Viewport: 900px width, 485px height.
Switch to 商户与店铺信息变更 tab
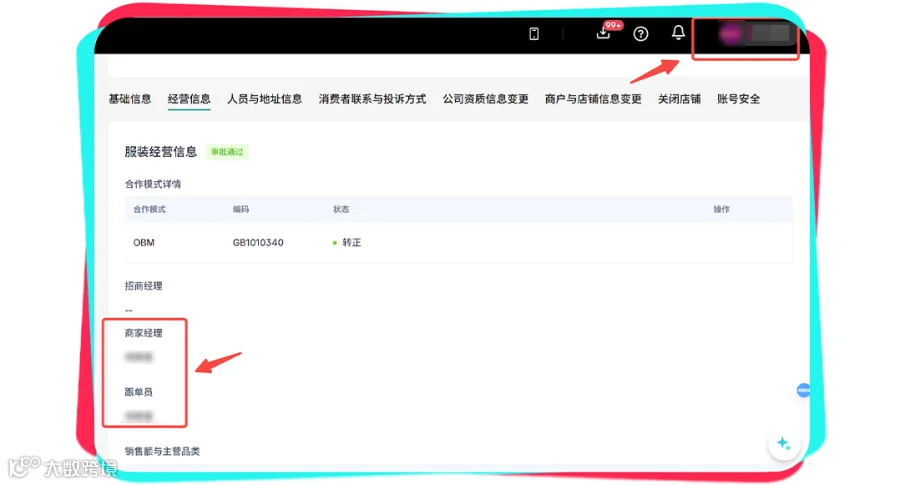(593, 99)
